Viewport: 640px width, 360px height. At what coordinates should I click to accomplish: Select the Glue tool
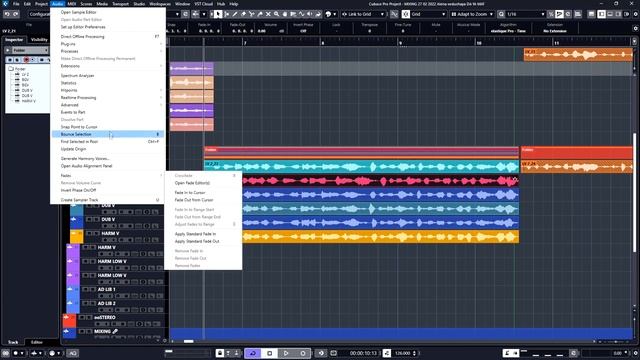point(260,14)
